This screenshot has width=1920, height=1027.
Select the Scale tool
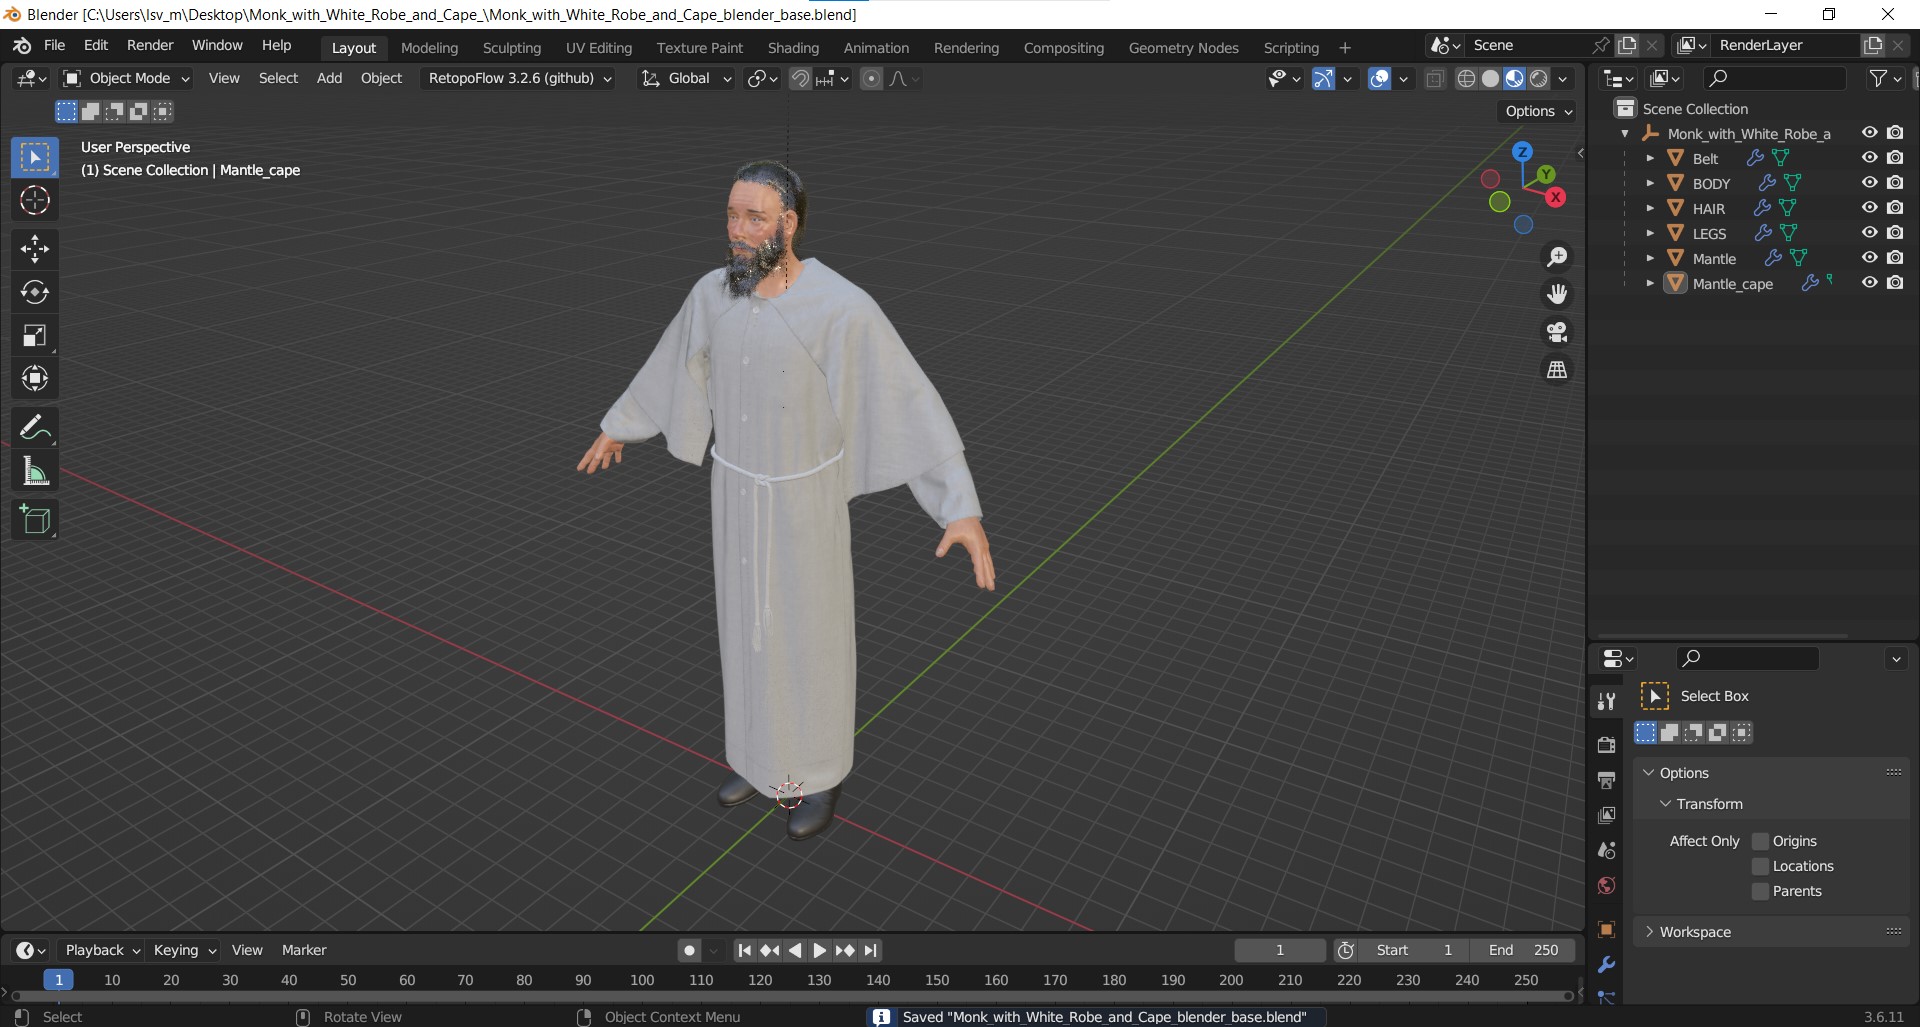[x=35, y=335]
